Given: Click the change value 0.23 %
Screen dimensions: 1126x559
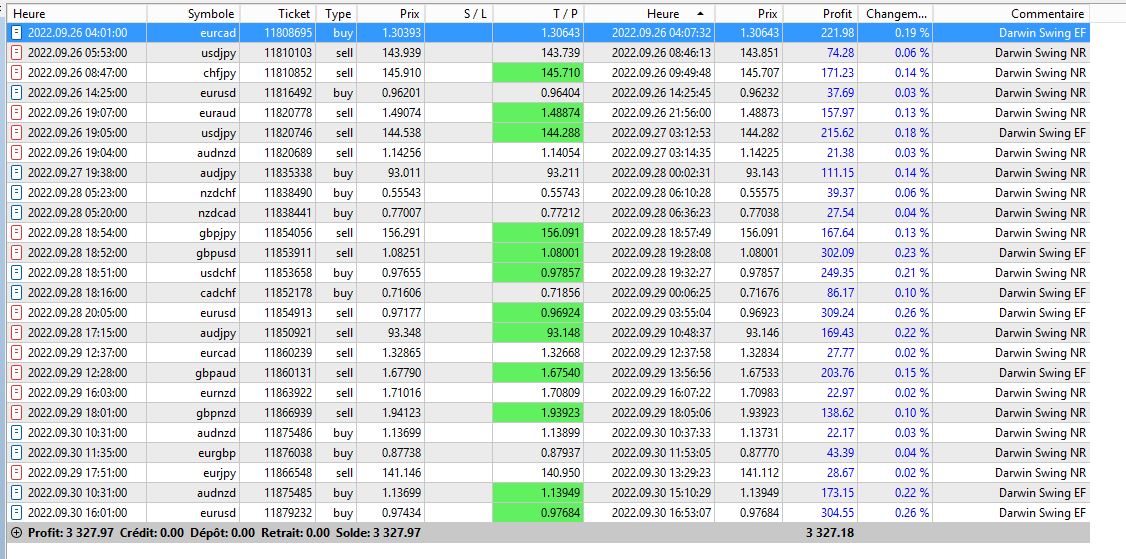Looking at the screenshot, I should 912,253.
